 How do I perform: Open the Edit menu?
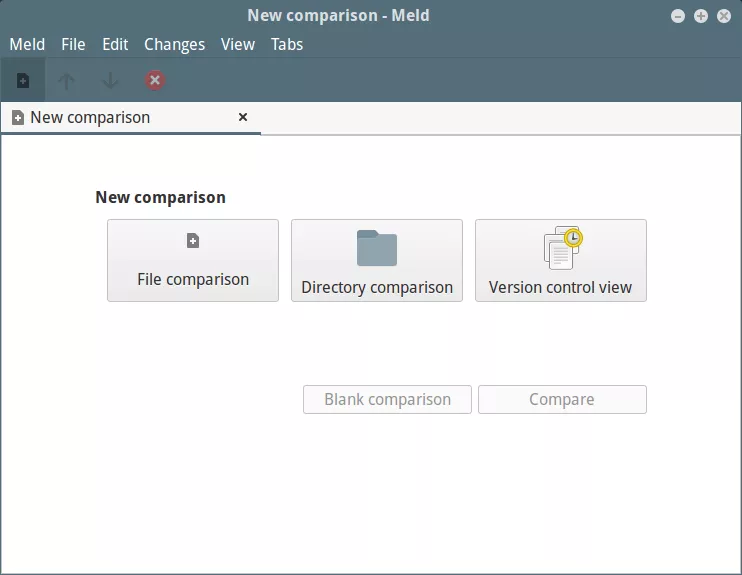(x=115, y=44)
